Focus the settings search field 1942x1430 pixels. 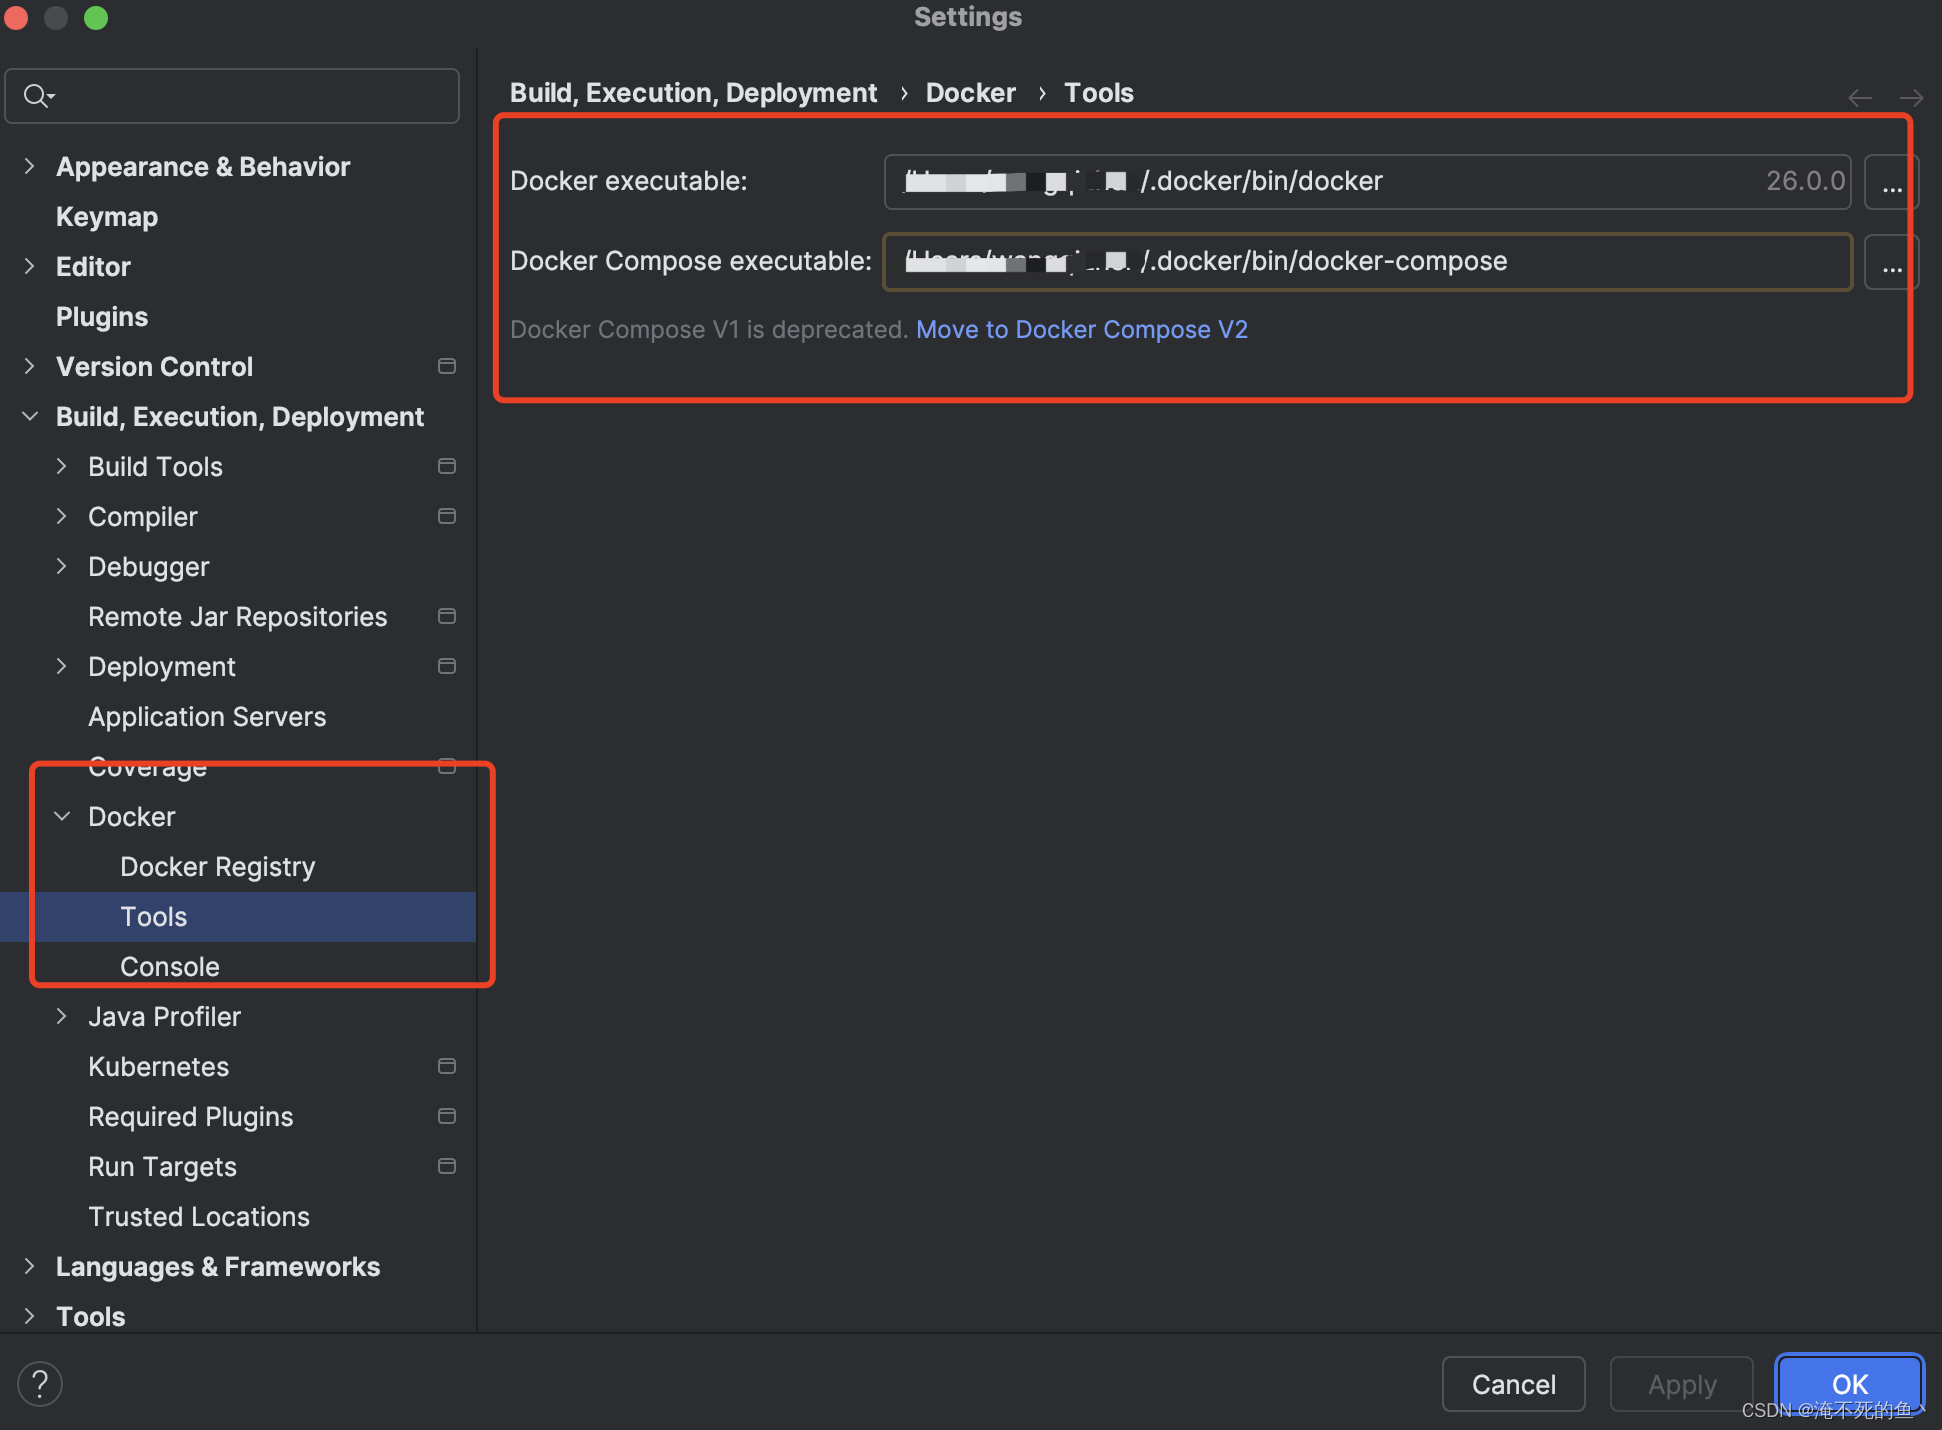(x=232, y=96)
